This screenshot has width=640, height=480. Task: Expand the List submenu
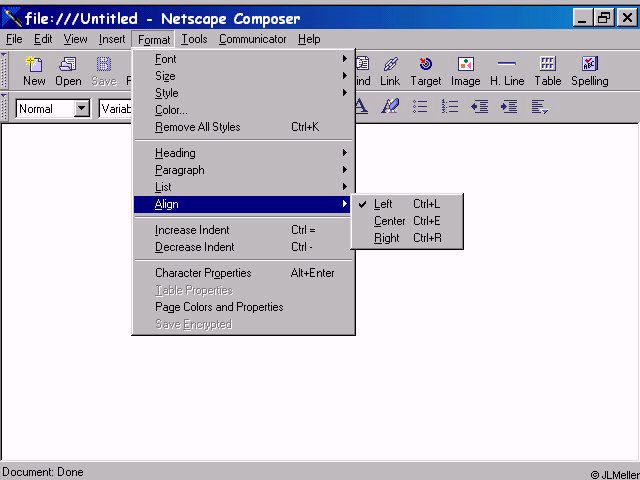point(243,187)
